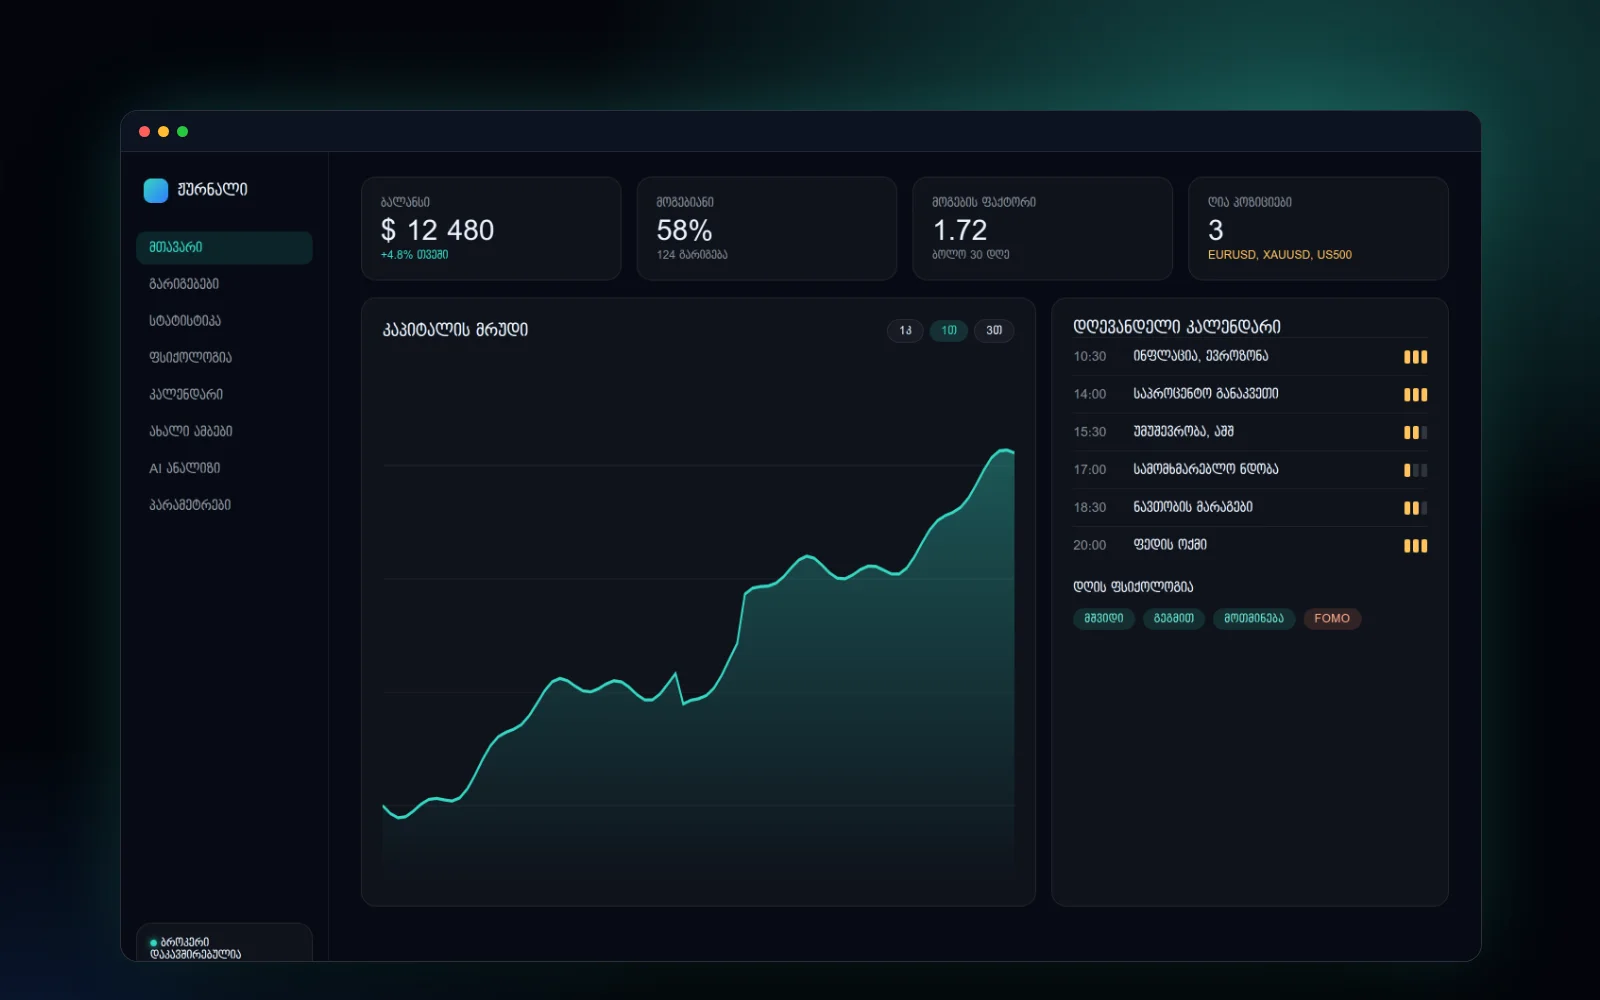Click the ჟურნალი app logo icon
1600x1000 pixels.
click(156, 190)
